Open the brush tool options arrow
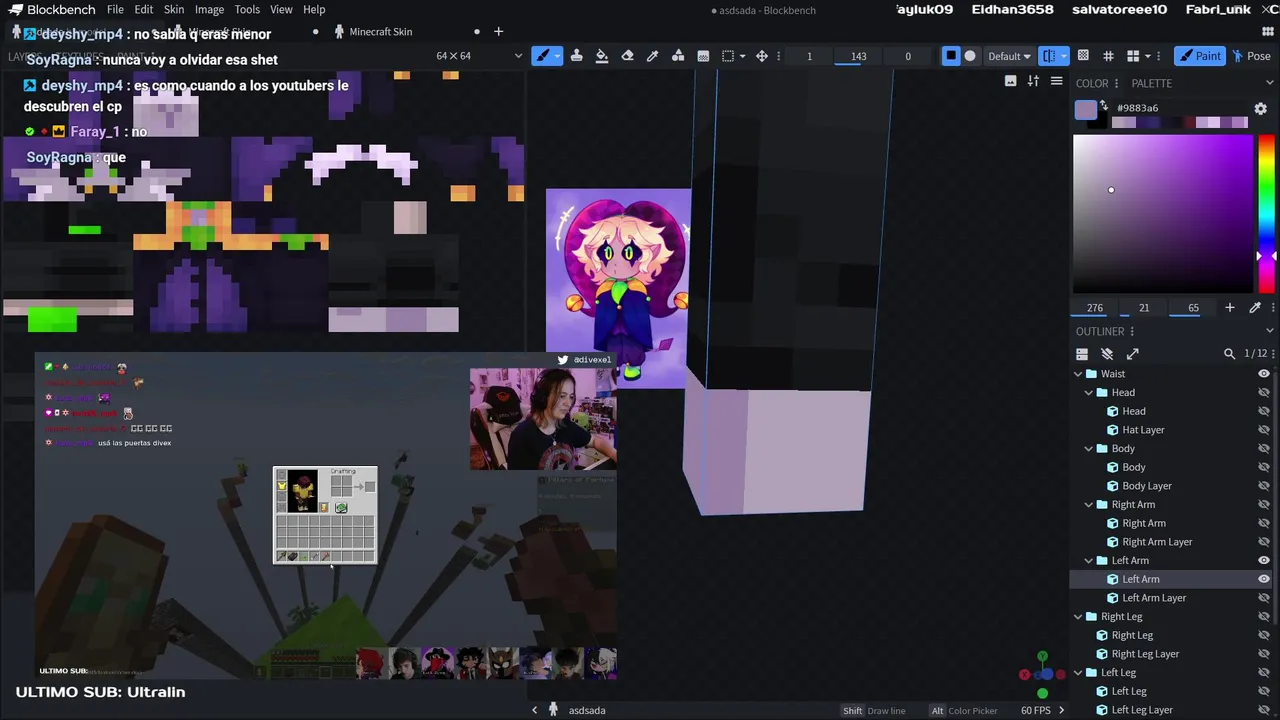 coord(557,56)
